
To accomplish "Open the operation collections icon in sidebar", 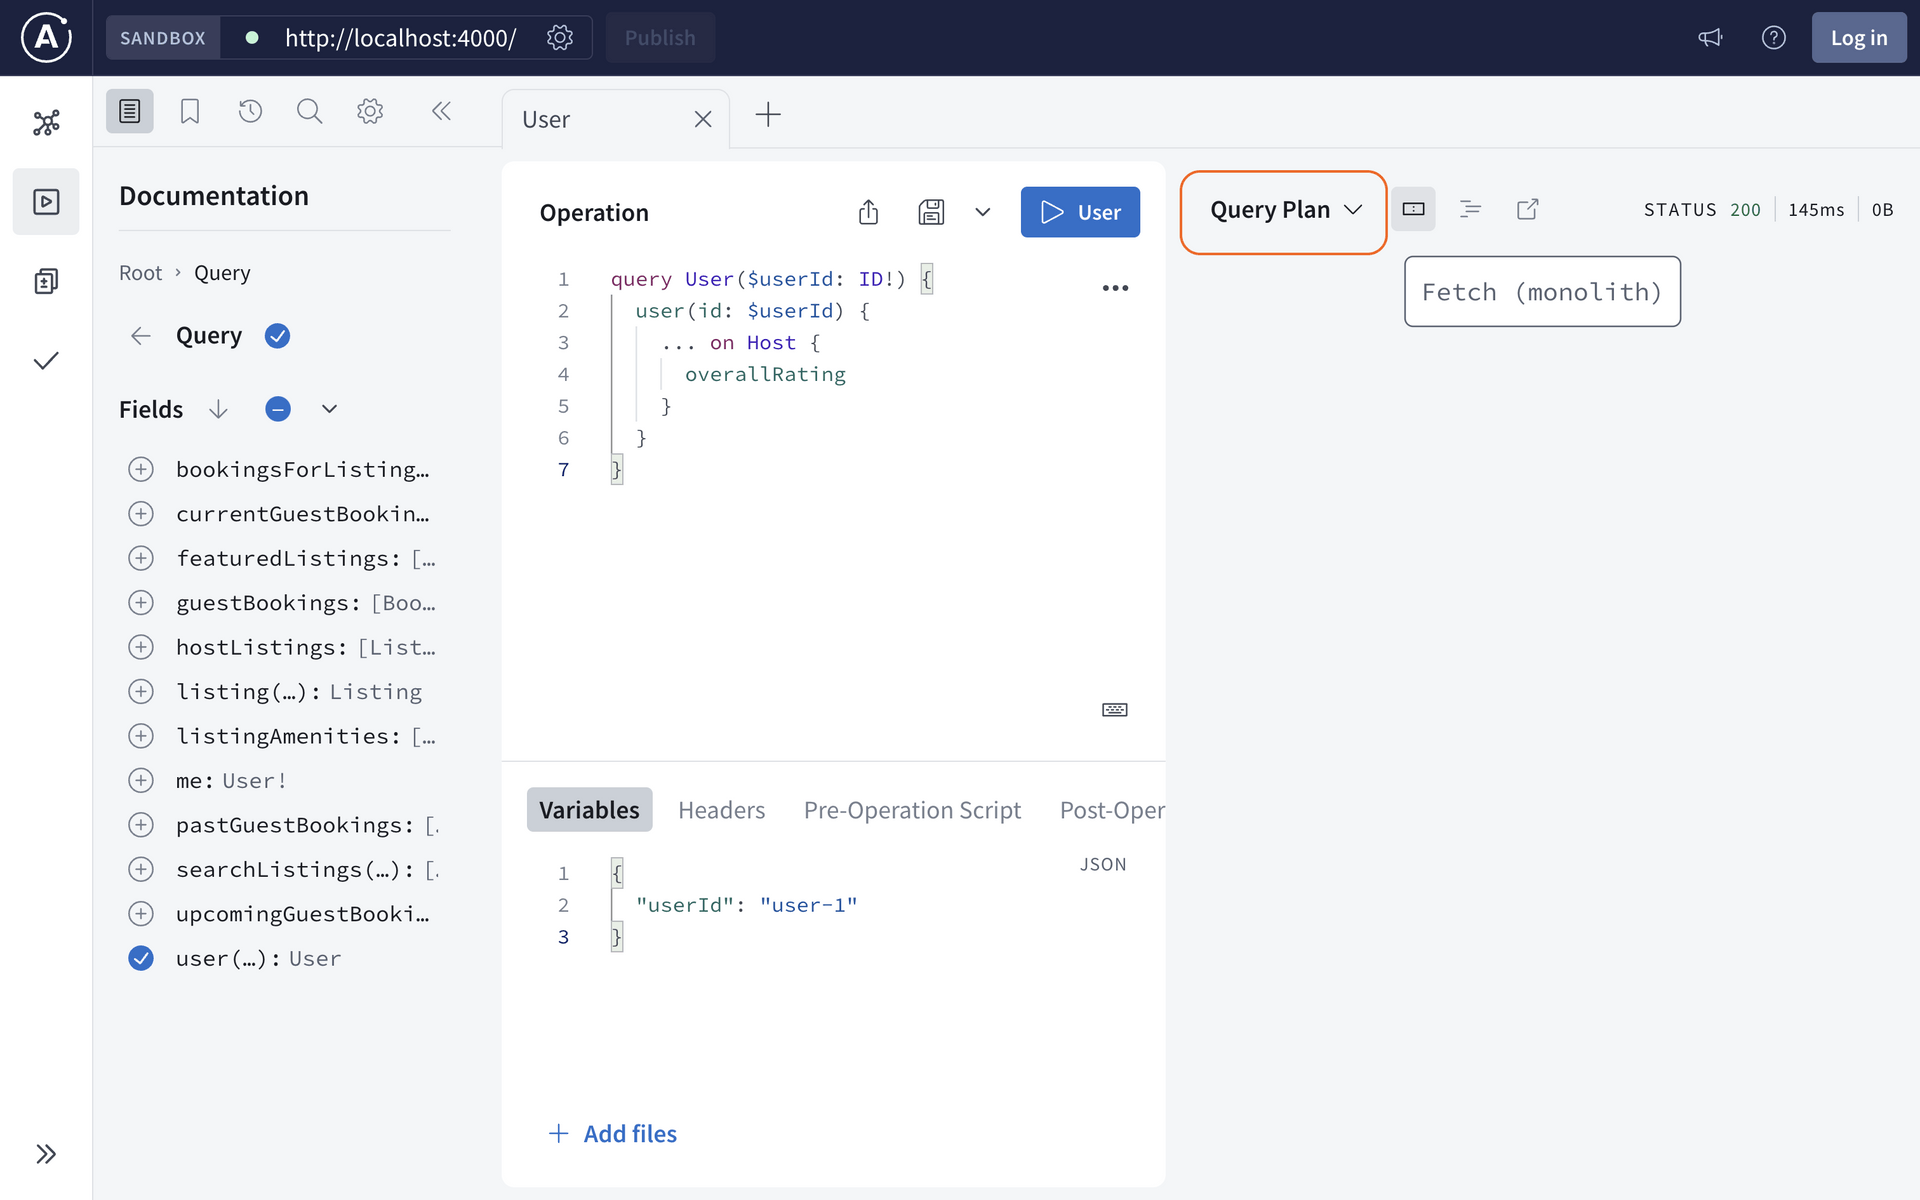I will (x=46, y=281).
